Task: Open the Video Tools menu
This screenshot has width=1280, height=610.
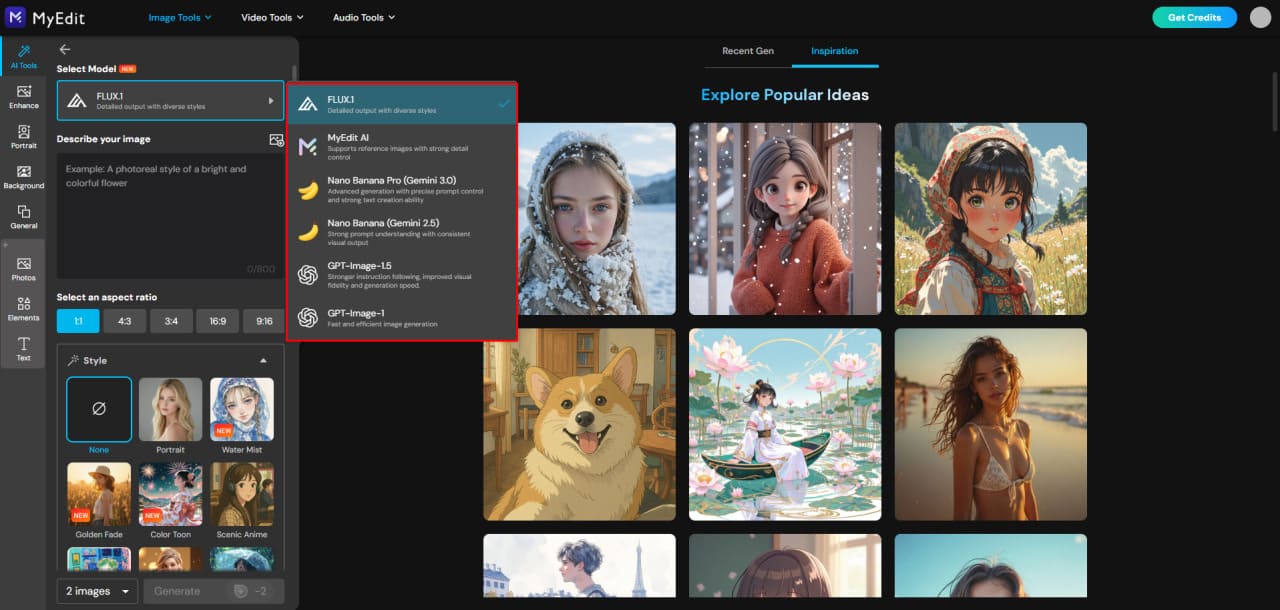Action: [271, 17]
